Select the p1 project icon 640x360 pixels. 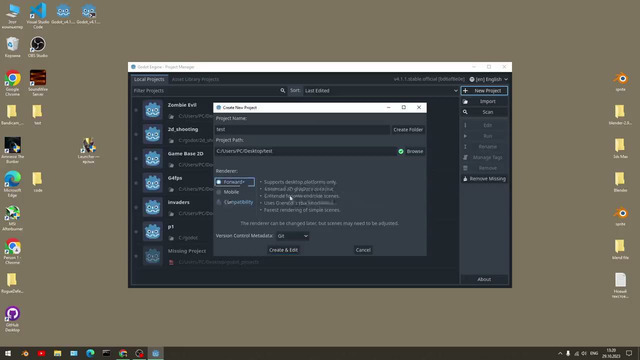[x=153, y=232]
